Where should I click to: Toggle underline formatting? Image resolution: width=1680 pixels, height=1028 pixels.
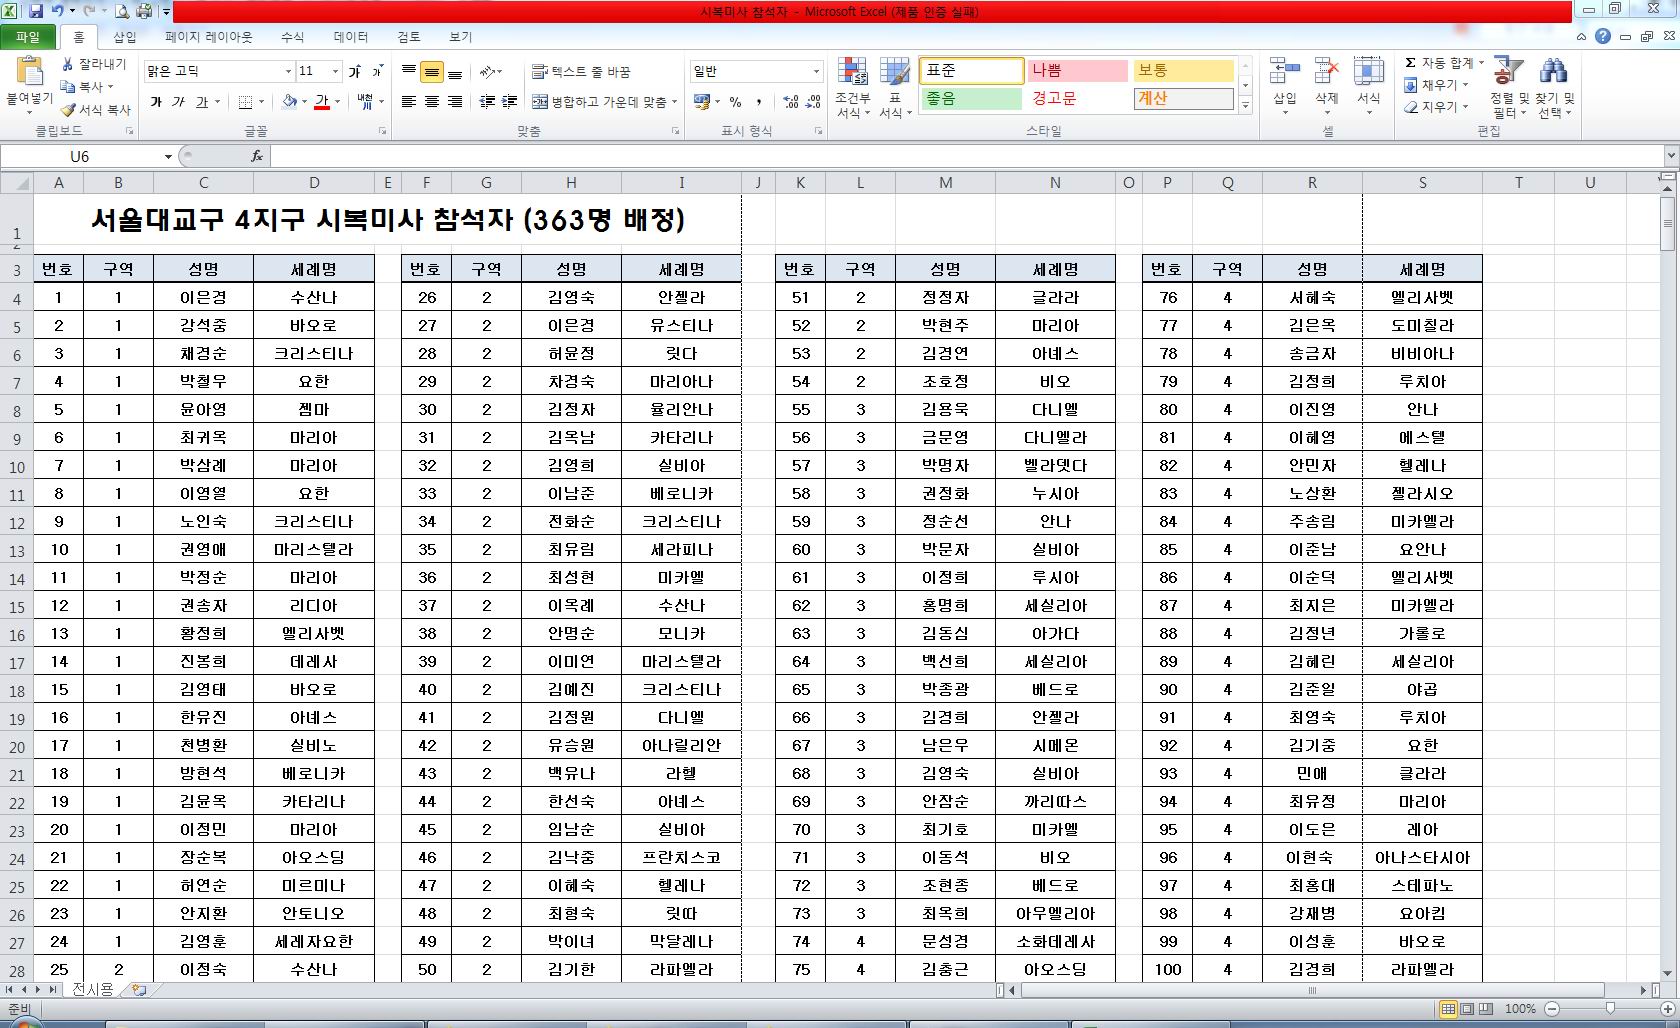pyautogui.click(x=202, y=101)
